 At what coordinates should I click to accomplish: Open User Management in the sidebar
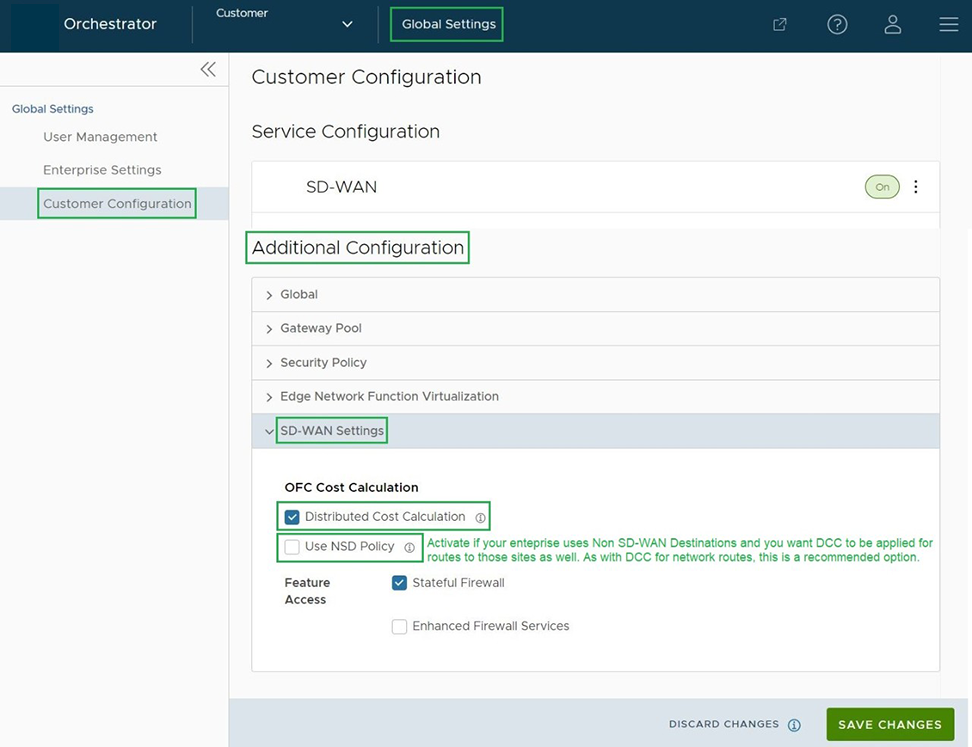tap(100, 137)
